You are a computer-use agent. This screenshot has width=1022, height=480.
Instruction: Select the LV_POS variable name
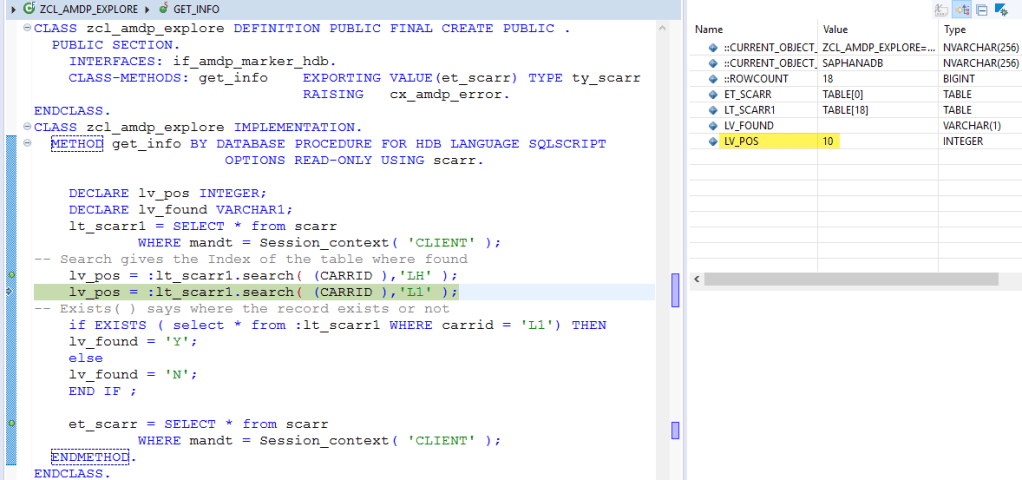pyautogui.click(x=743, y=142)
